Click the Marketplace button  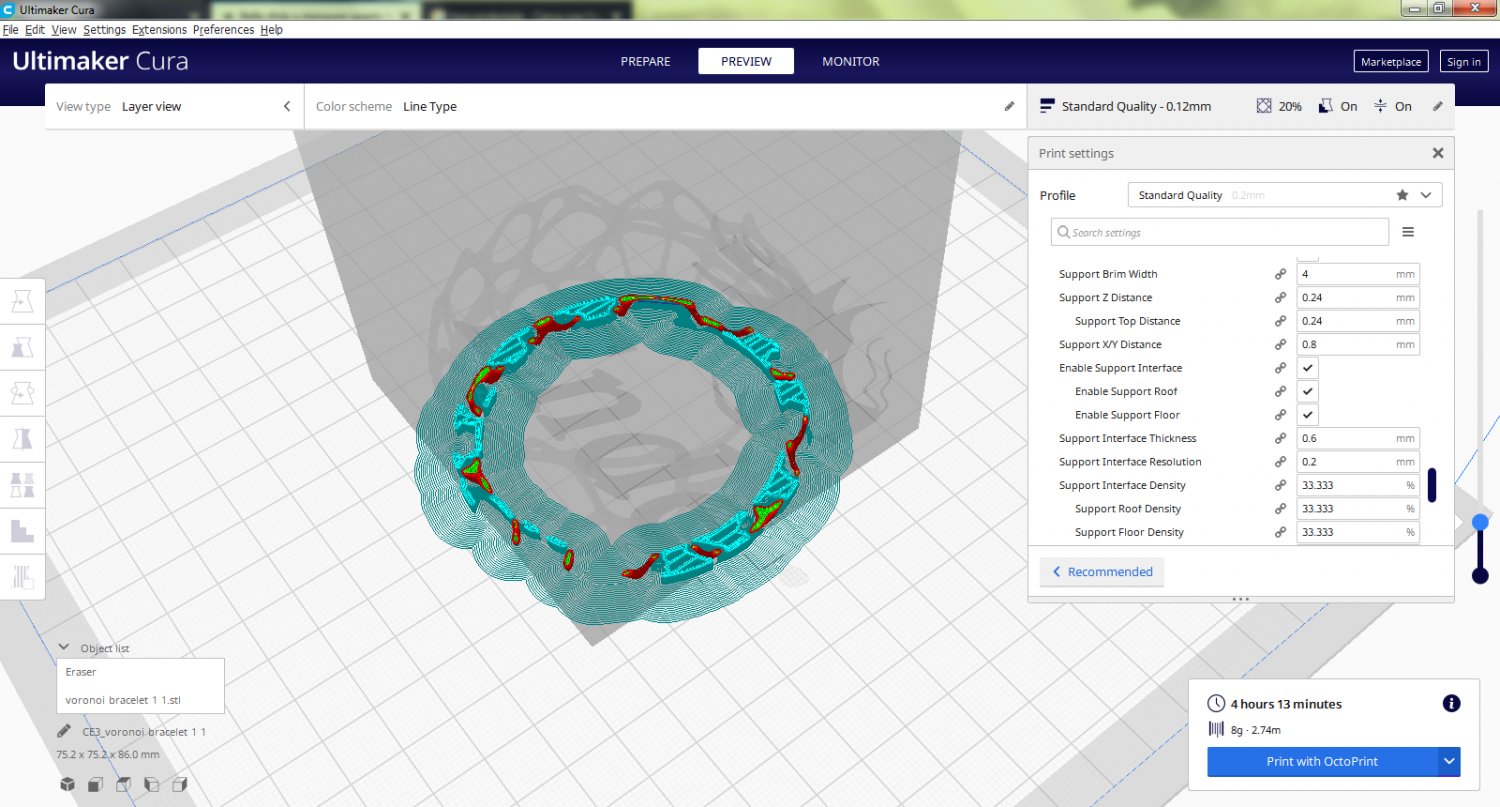1390,62
